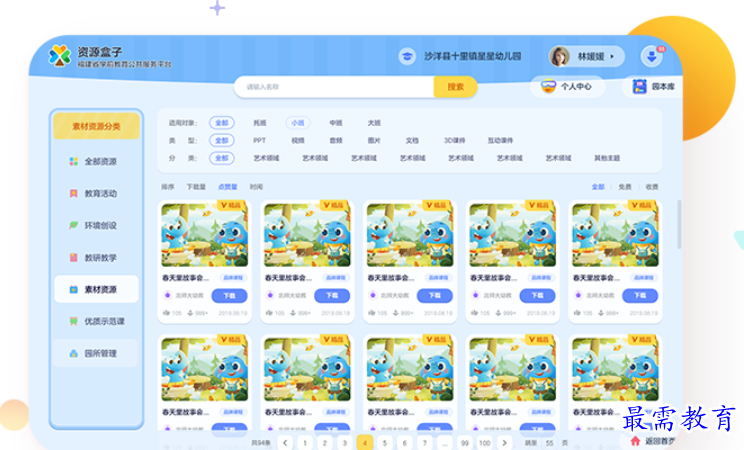Choose 全部 in the 适用对象 row

[x=222, y=123]
